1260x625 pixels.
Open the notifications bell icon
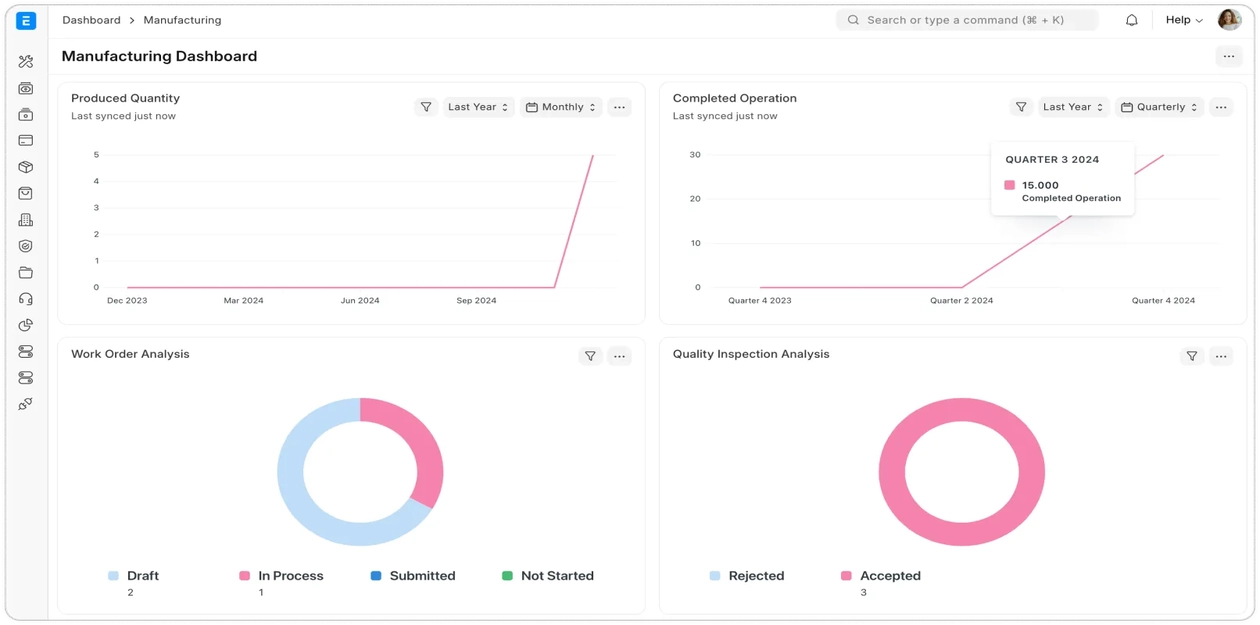(1132, 20)
